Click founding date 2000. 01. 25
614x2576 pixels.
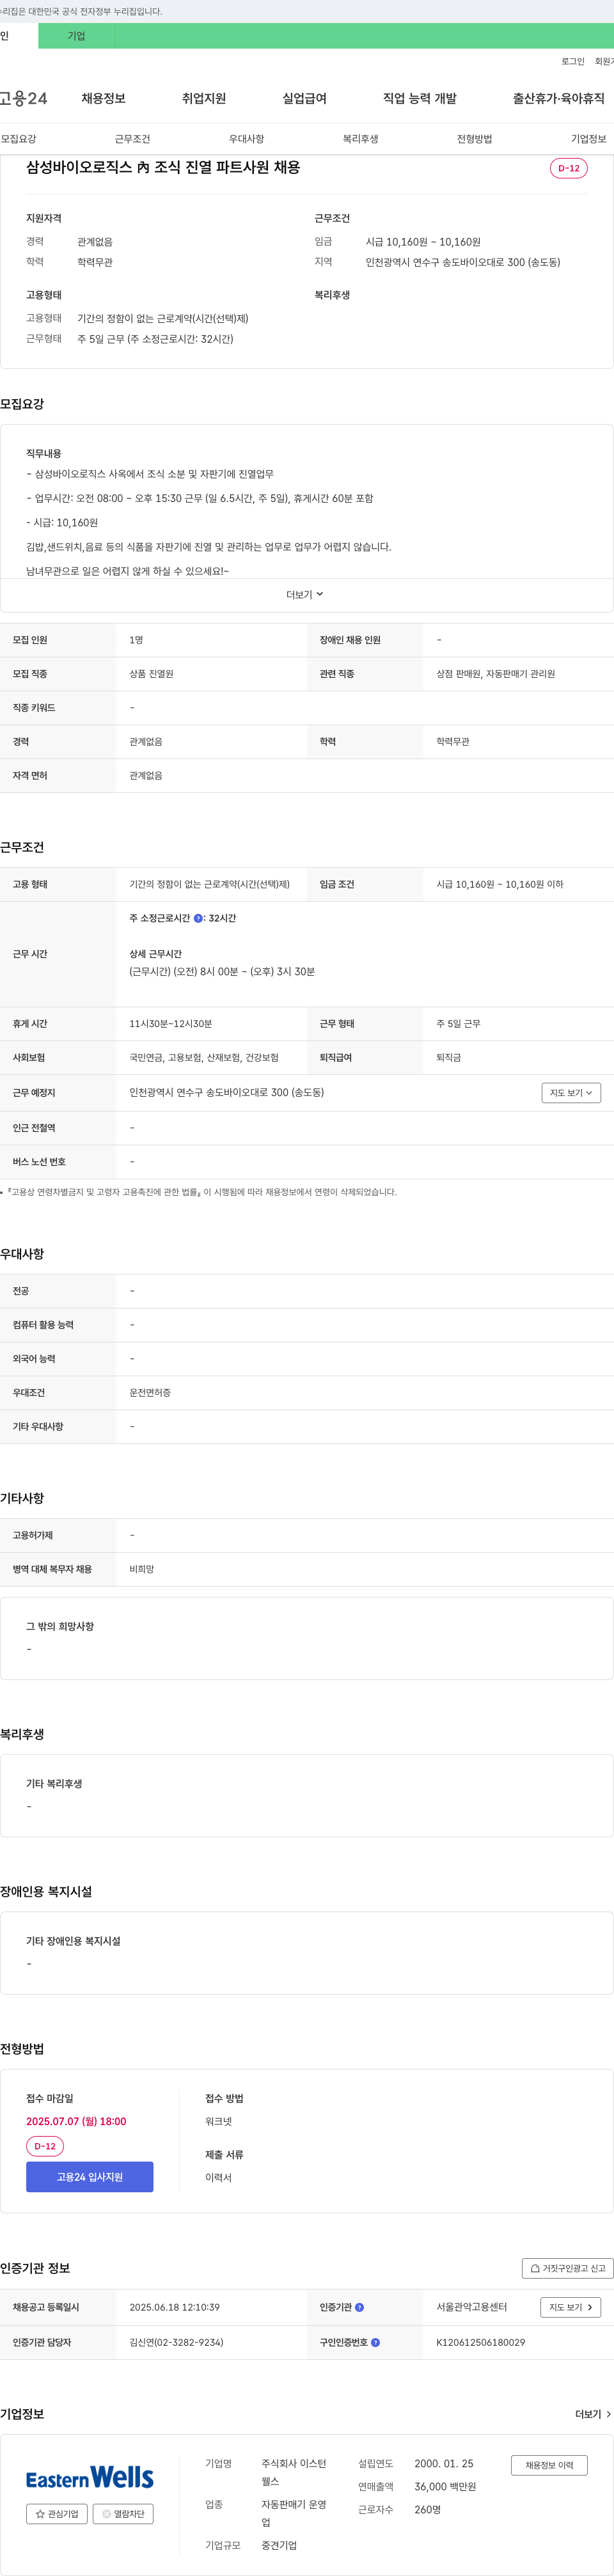(444, 2464)
